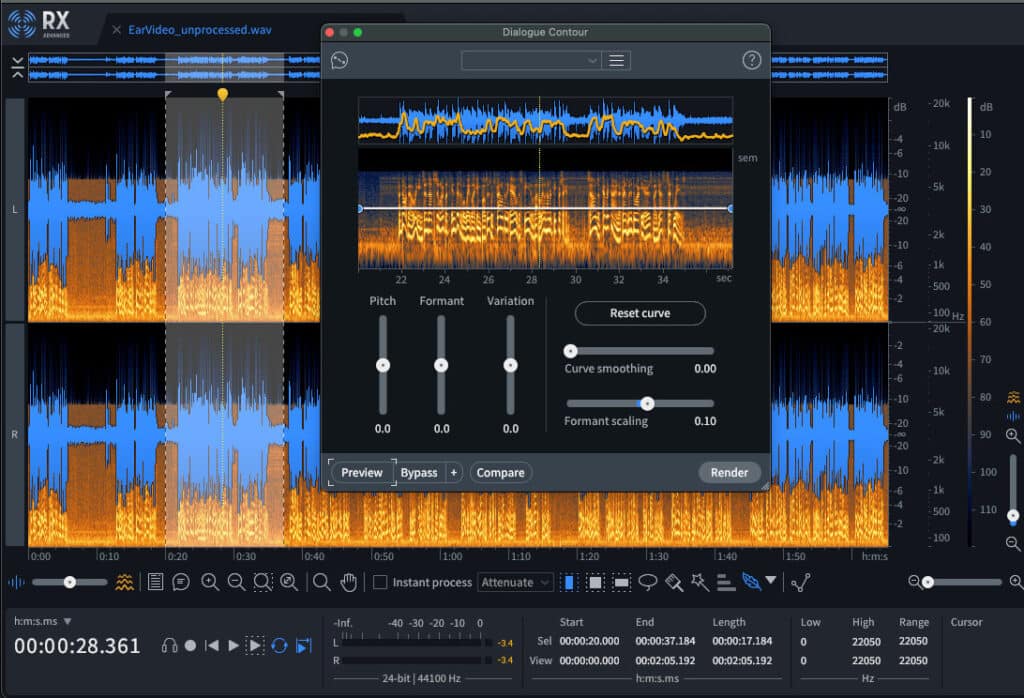Open the preset menu hamburger icon
The height and width of the screenshot is (698, 1024).
617,61
